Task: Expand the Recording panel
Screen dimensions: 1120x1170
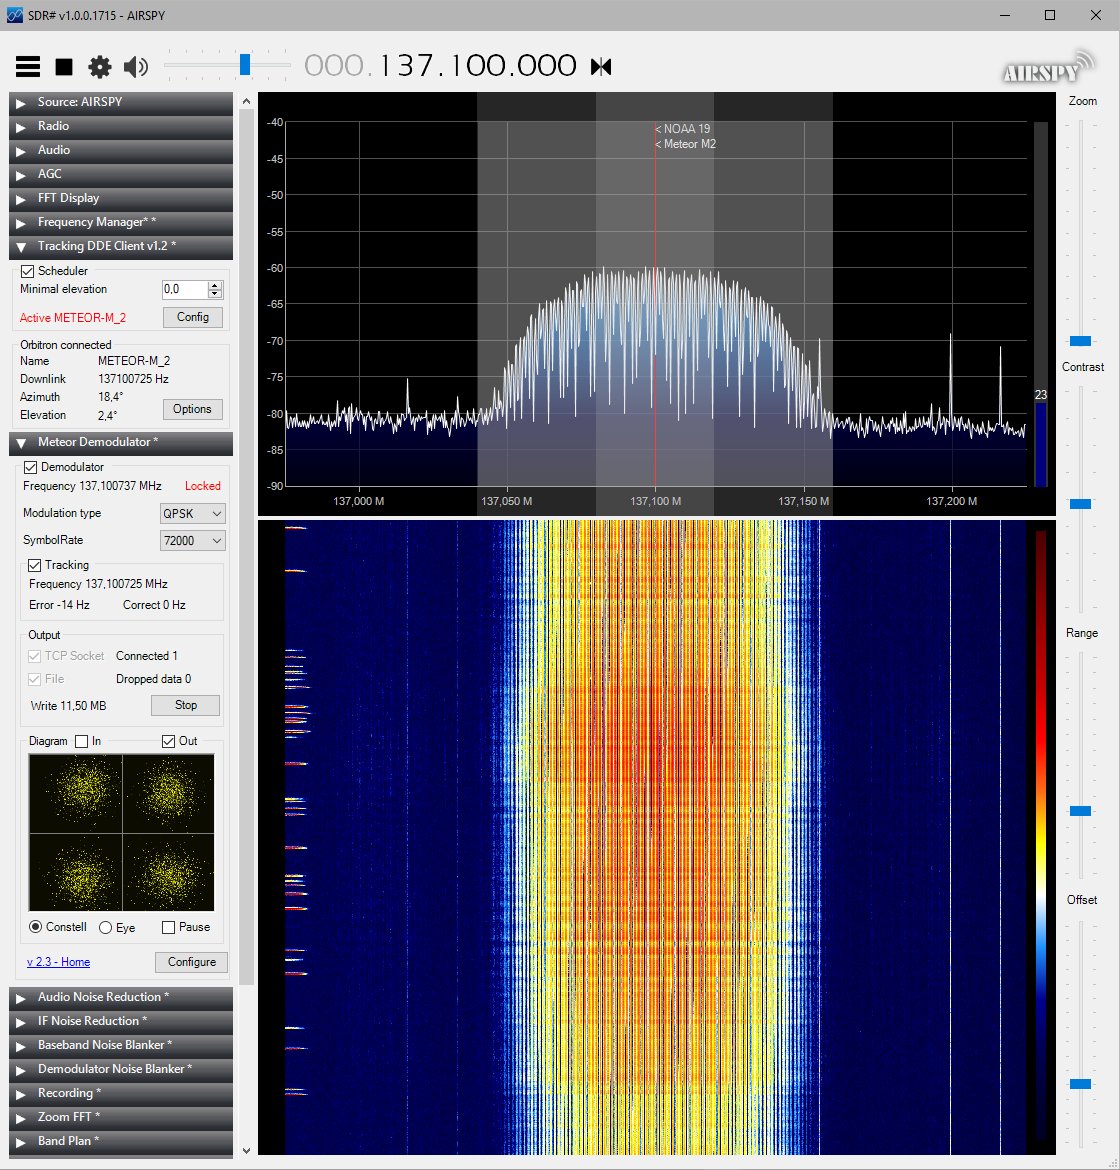Action: 121,1093
